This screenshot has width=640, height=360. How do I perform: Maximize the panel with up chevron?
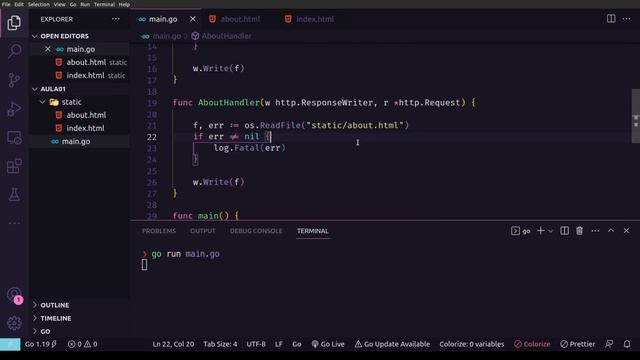pos(611,231)
